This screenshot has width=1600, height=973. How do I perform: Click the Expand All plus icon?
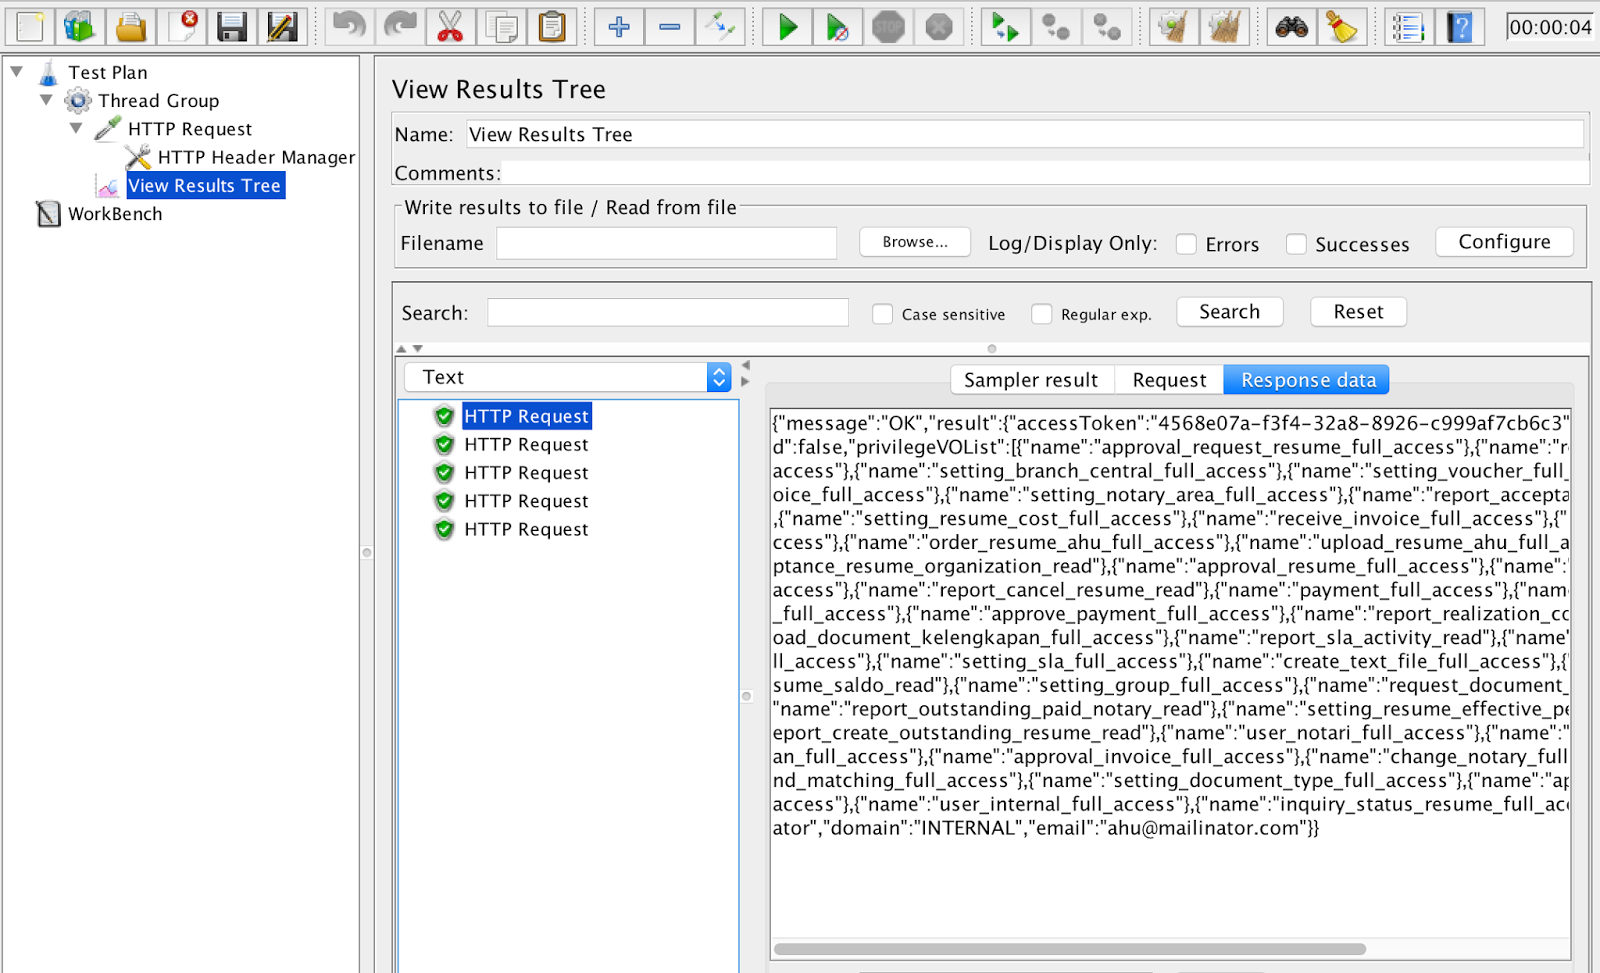[x=619, y=27]
